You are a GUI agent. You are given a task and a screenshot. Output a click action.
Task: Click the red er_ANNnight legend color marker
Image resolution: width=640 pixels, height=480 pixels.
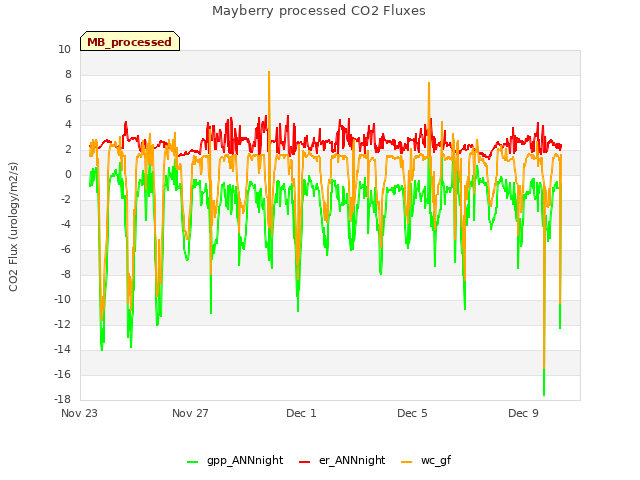304,462
